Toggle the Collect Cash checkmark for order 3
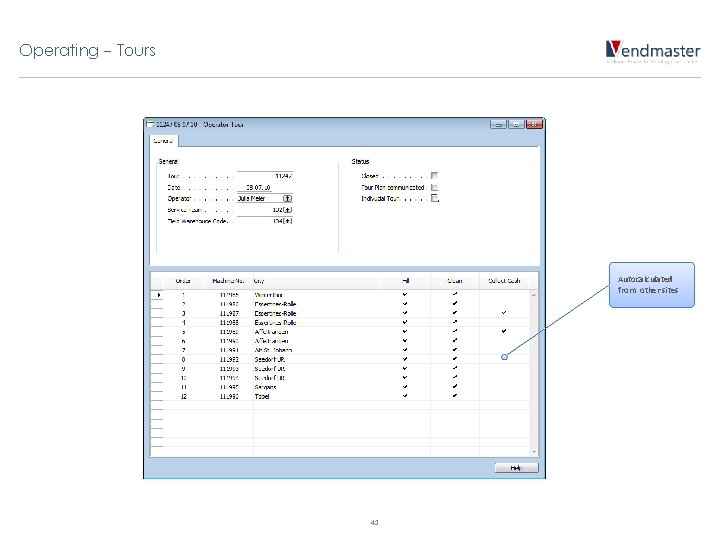Screen dimensions: 720x540 [x=504, y=313]
